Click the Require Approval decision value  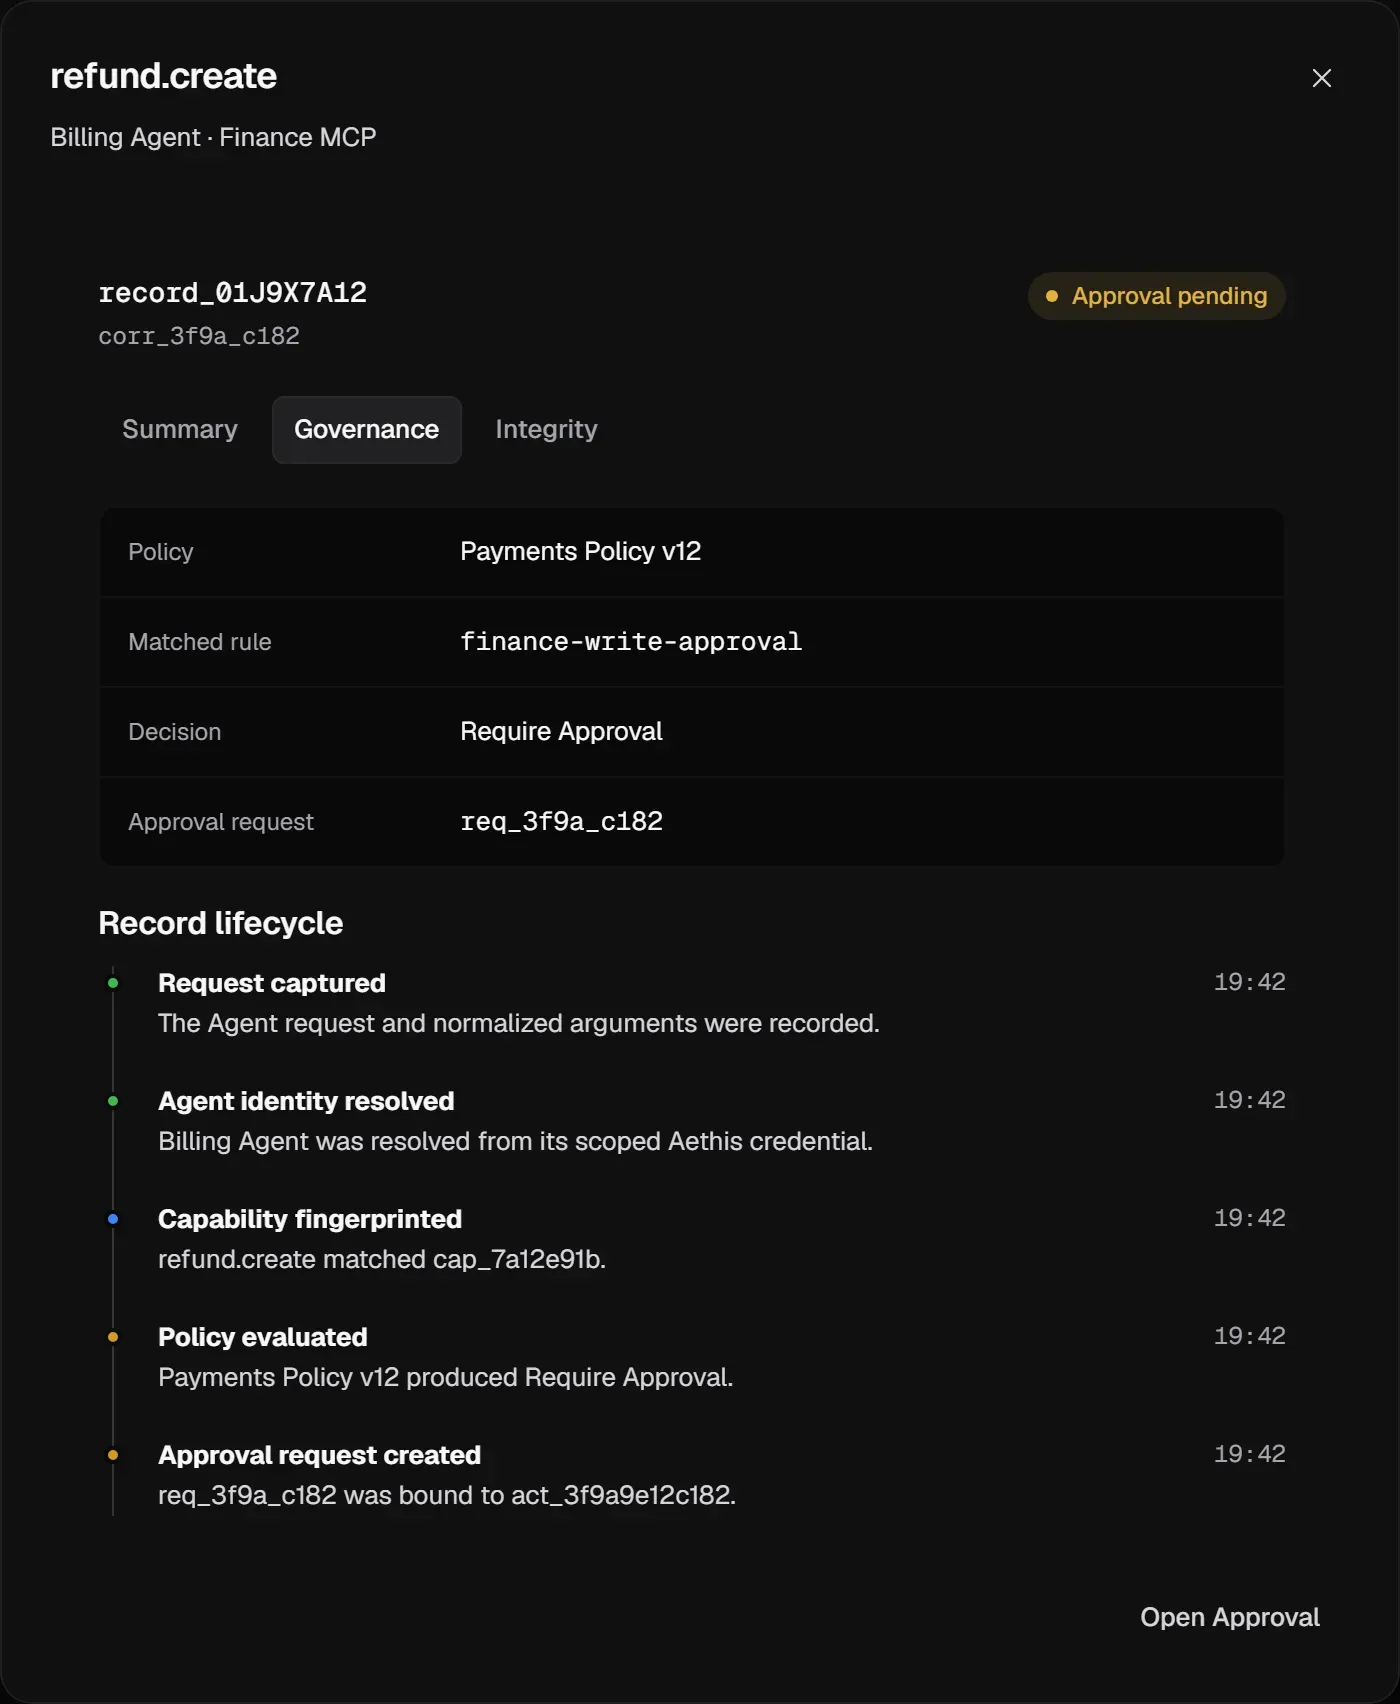(561, 731)
